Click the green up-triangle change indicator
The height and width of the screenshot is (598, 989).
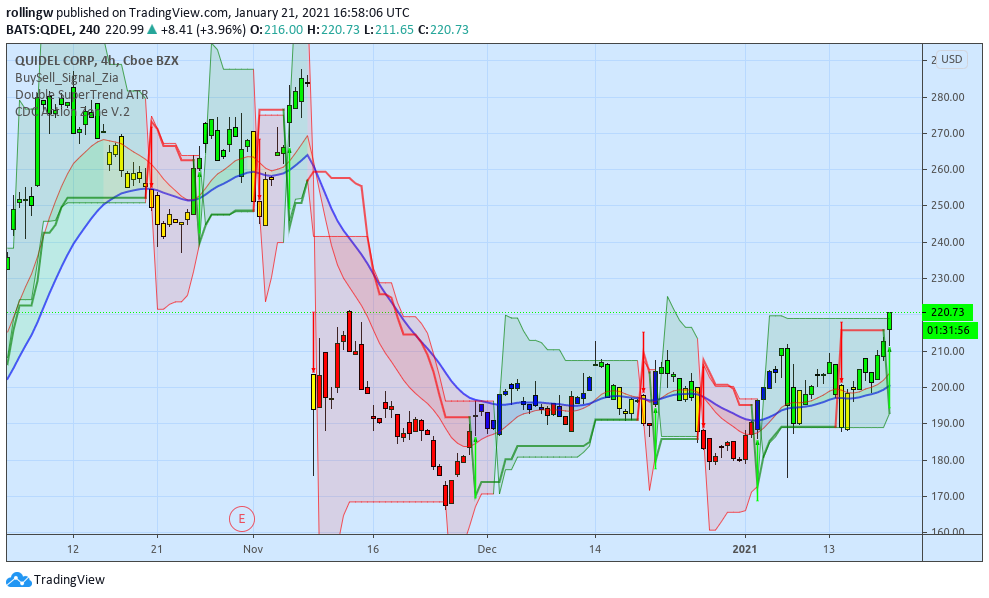pyautogui.click(x=151, y=30)
